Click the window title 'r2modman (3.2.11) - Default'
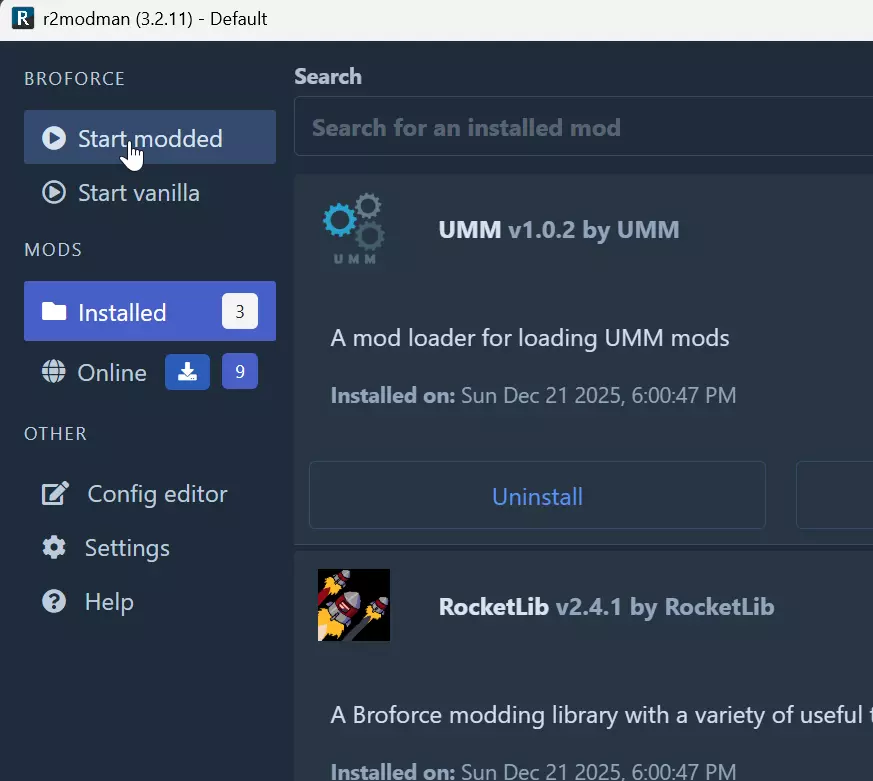The width and height of the screenshot is (873, 781). 155,19
